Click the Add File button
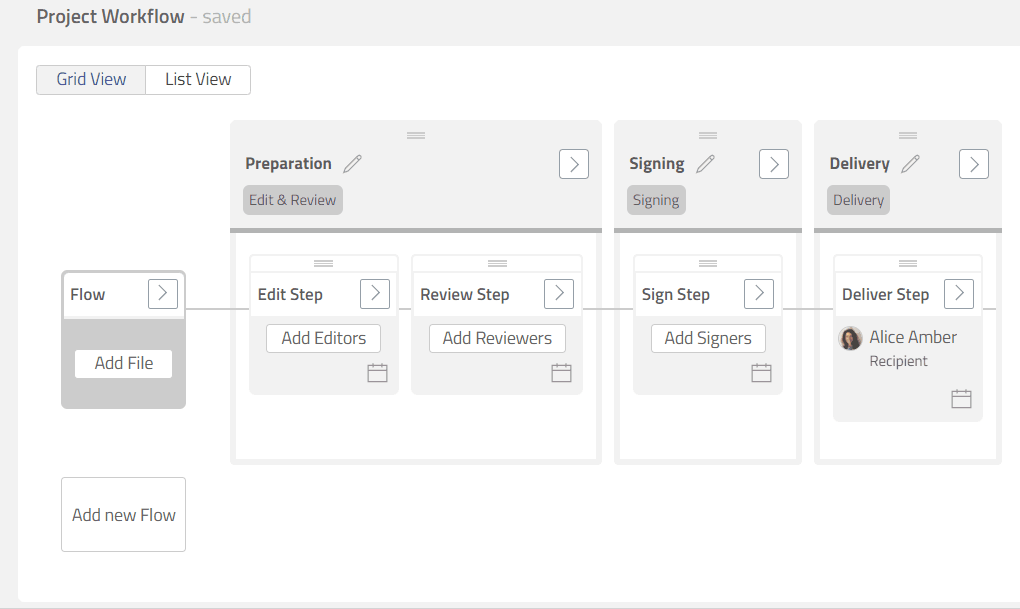This screenshot has height=609, width=1020. (124, 363)
